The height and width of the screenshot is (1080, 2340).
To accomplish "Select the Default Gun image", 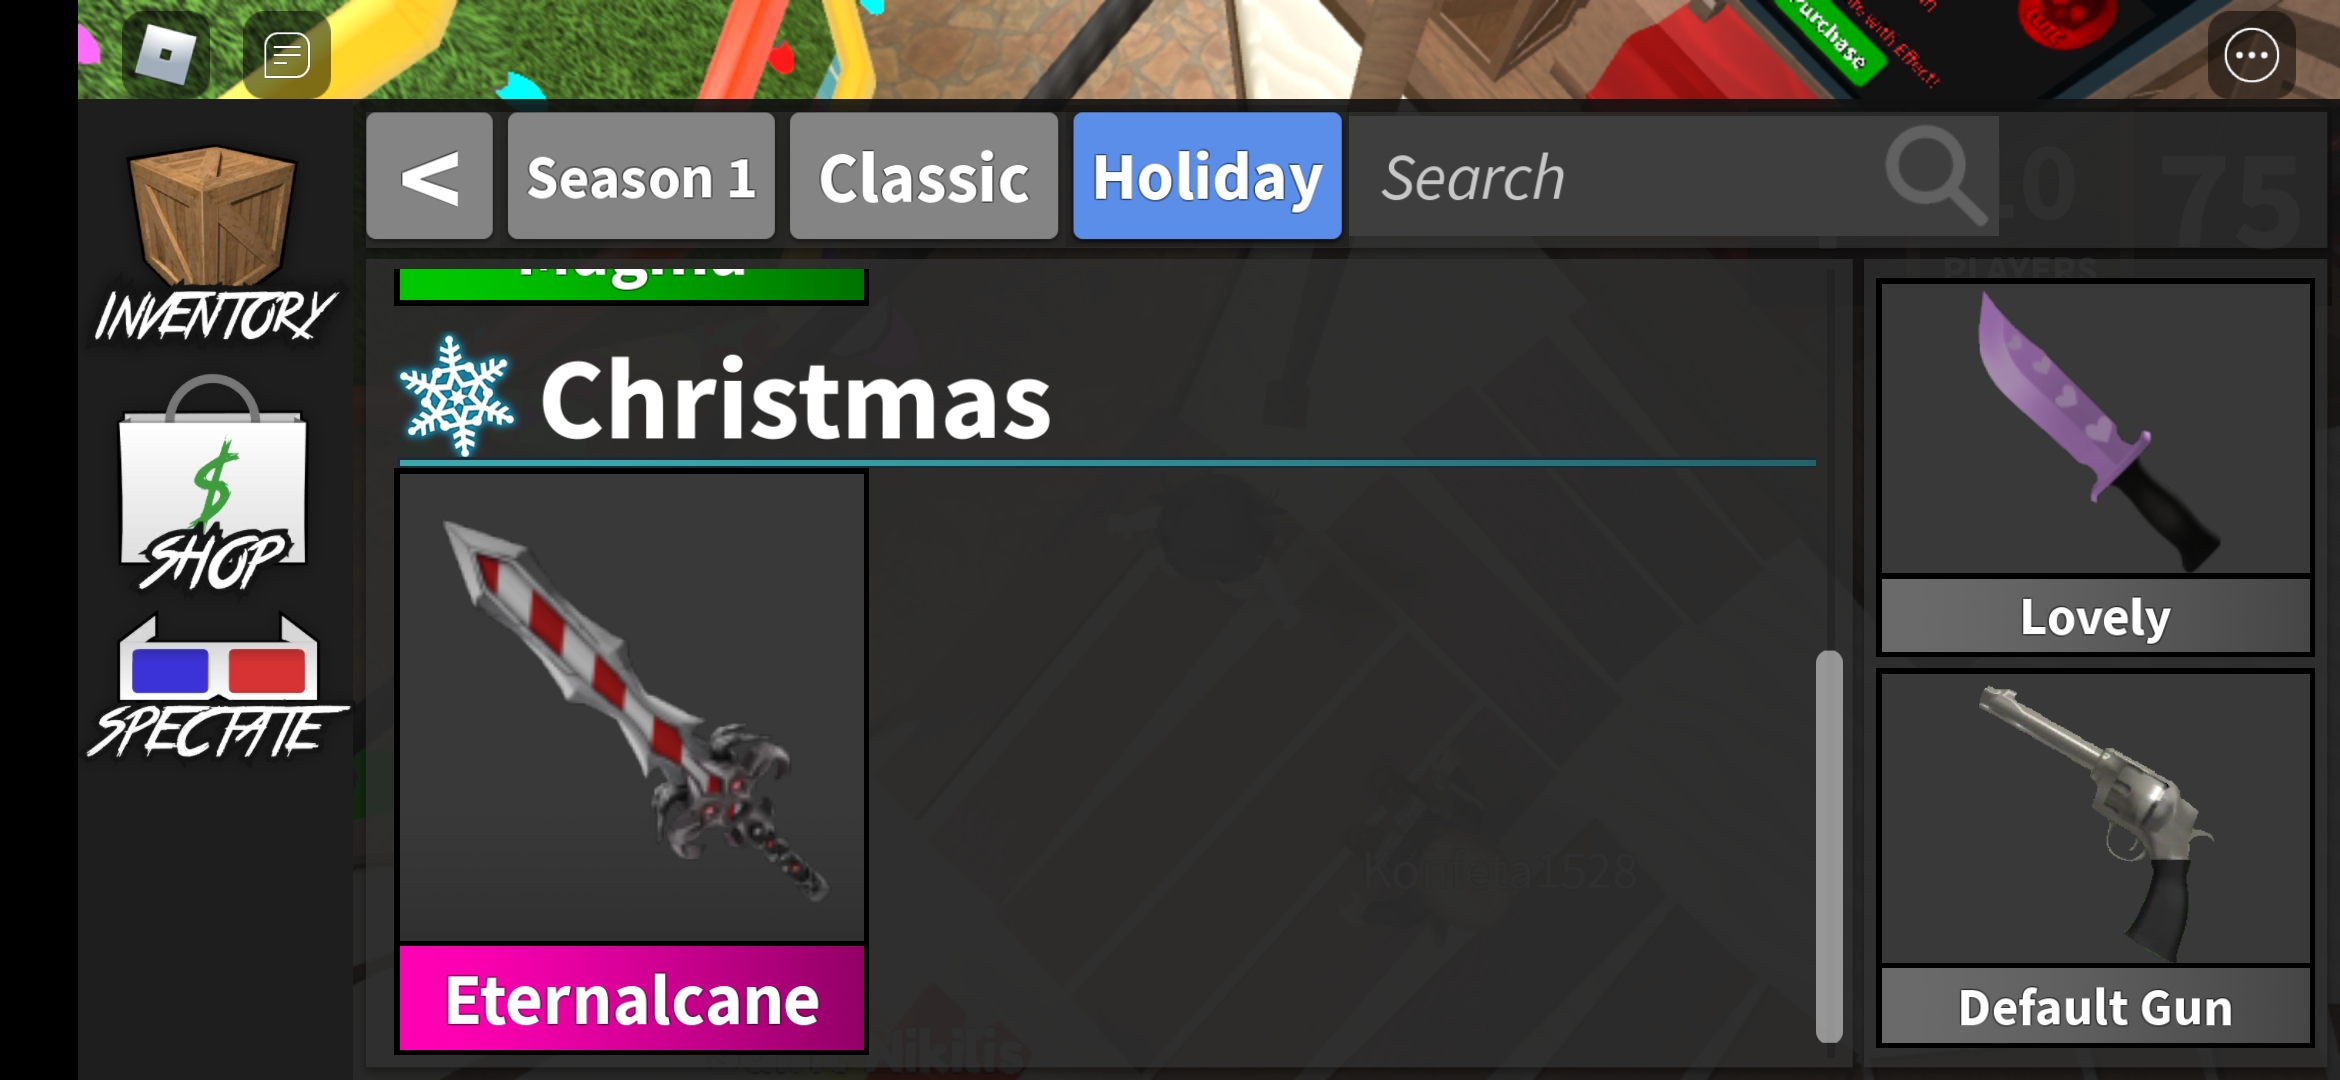I will click(x=2096, y=818).
